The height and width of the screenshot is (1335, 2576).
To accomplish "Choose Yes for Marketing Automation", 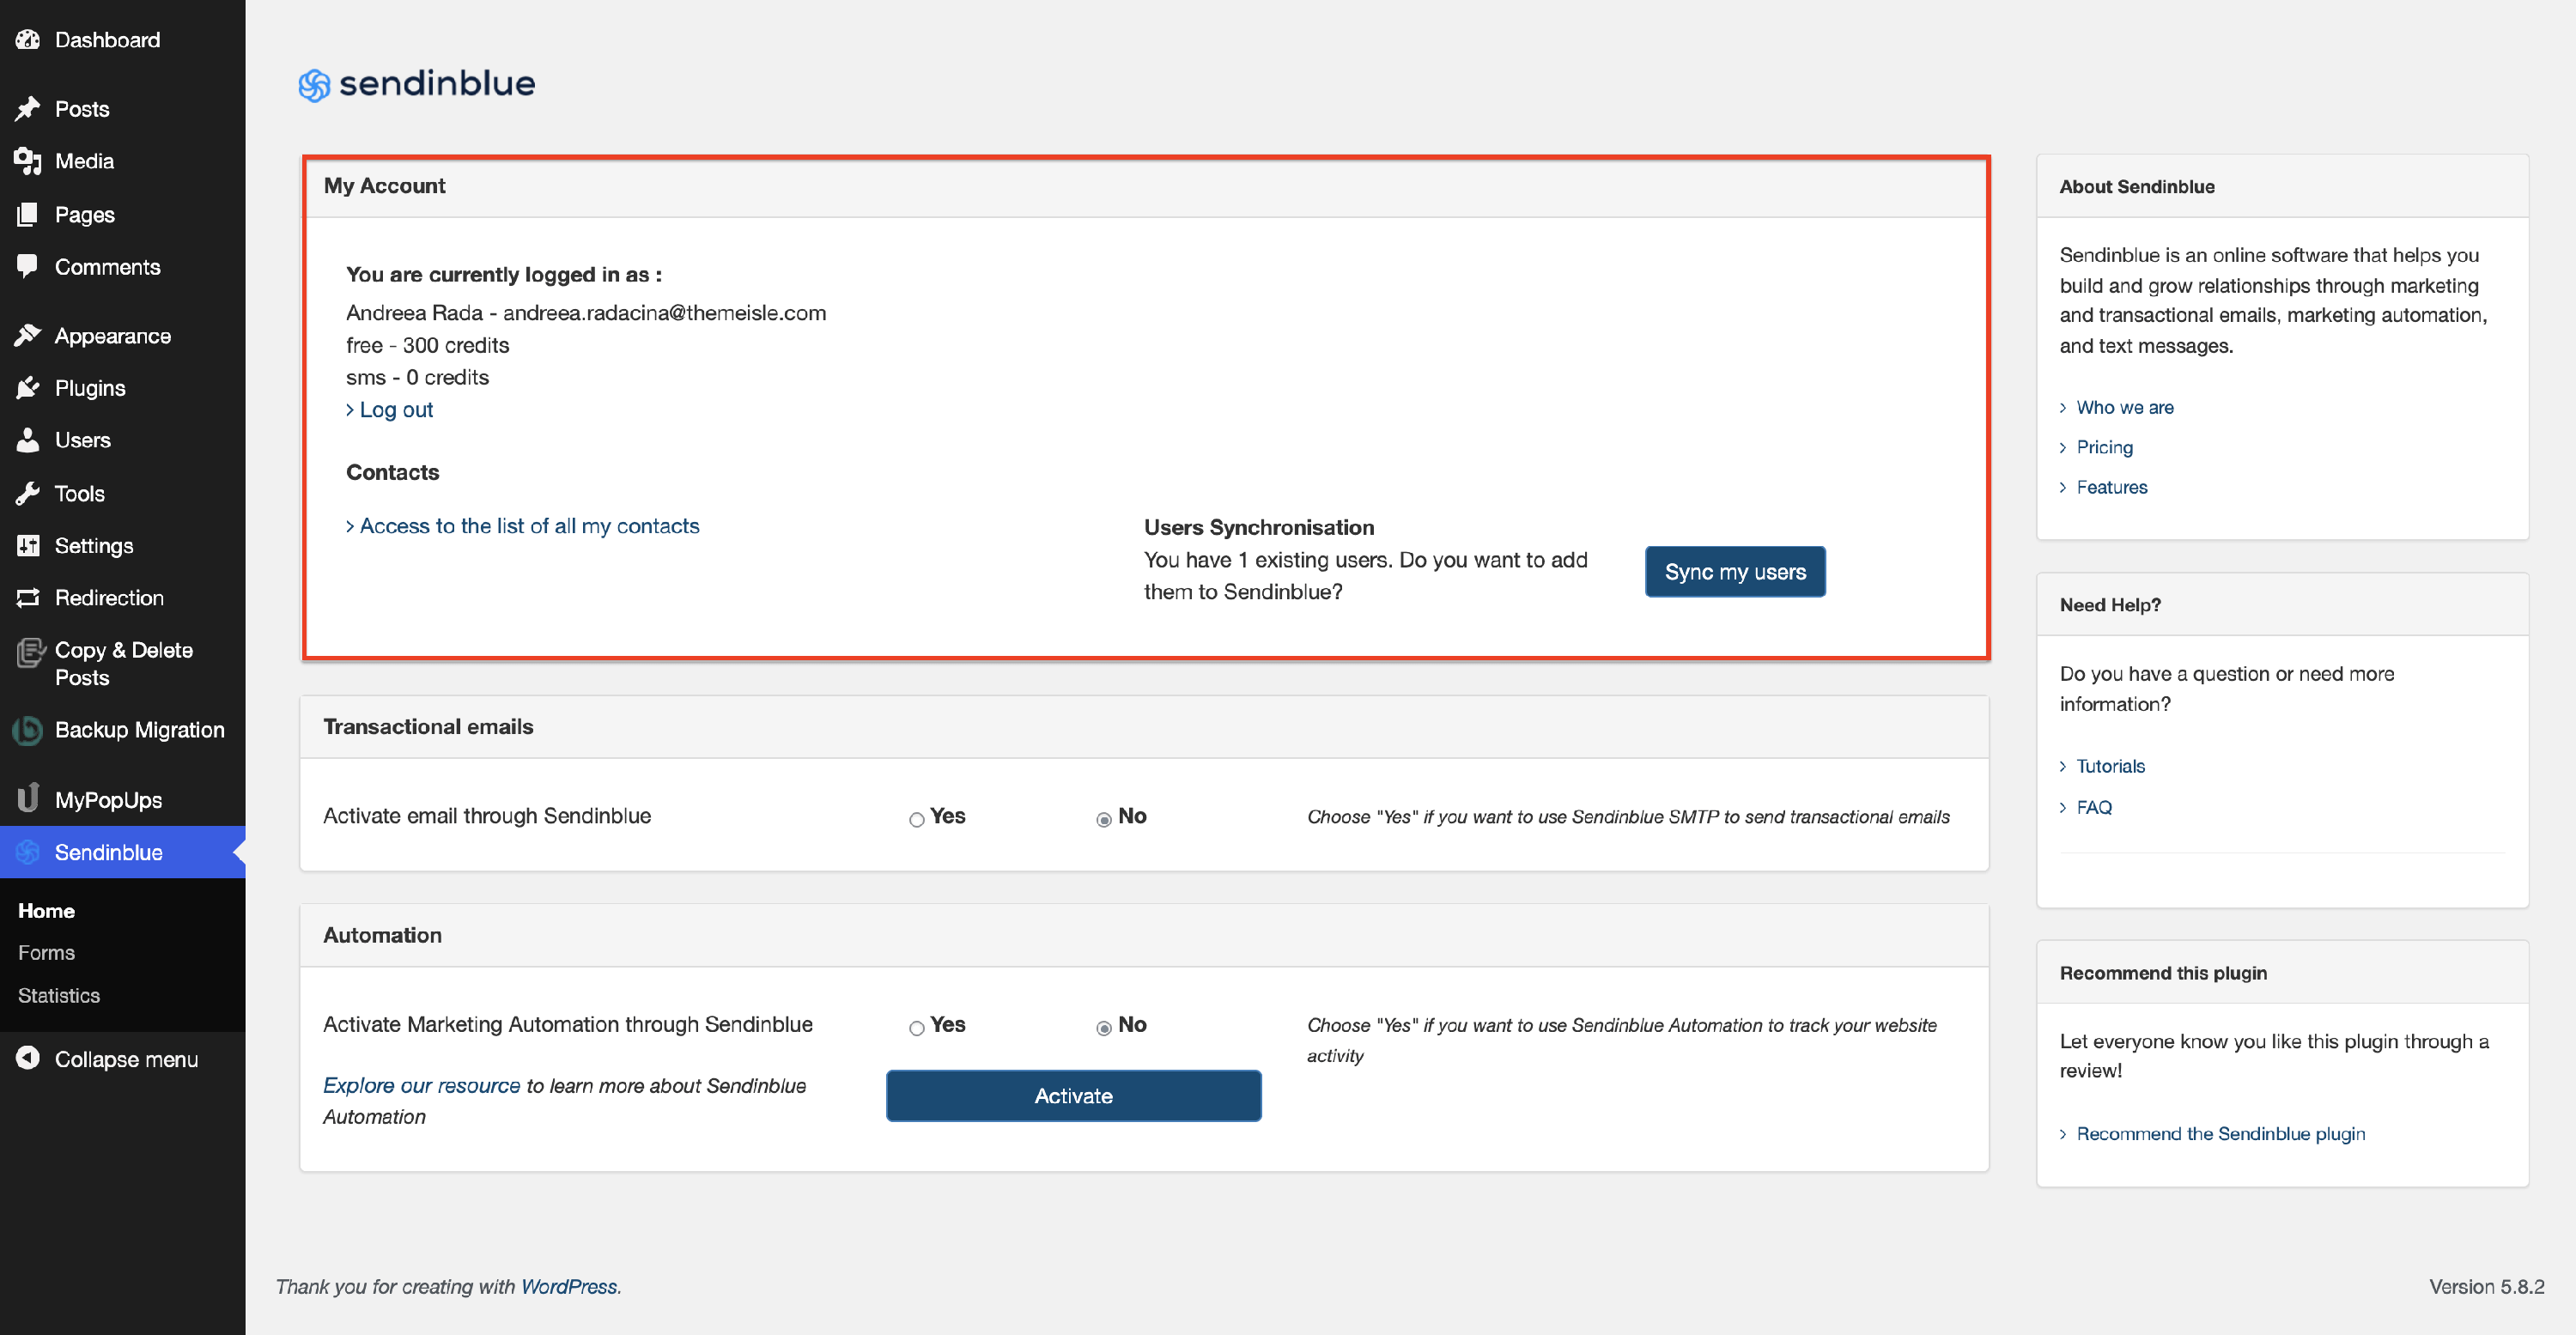I will 916,1028.
